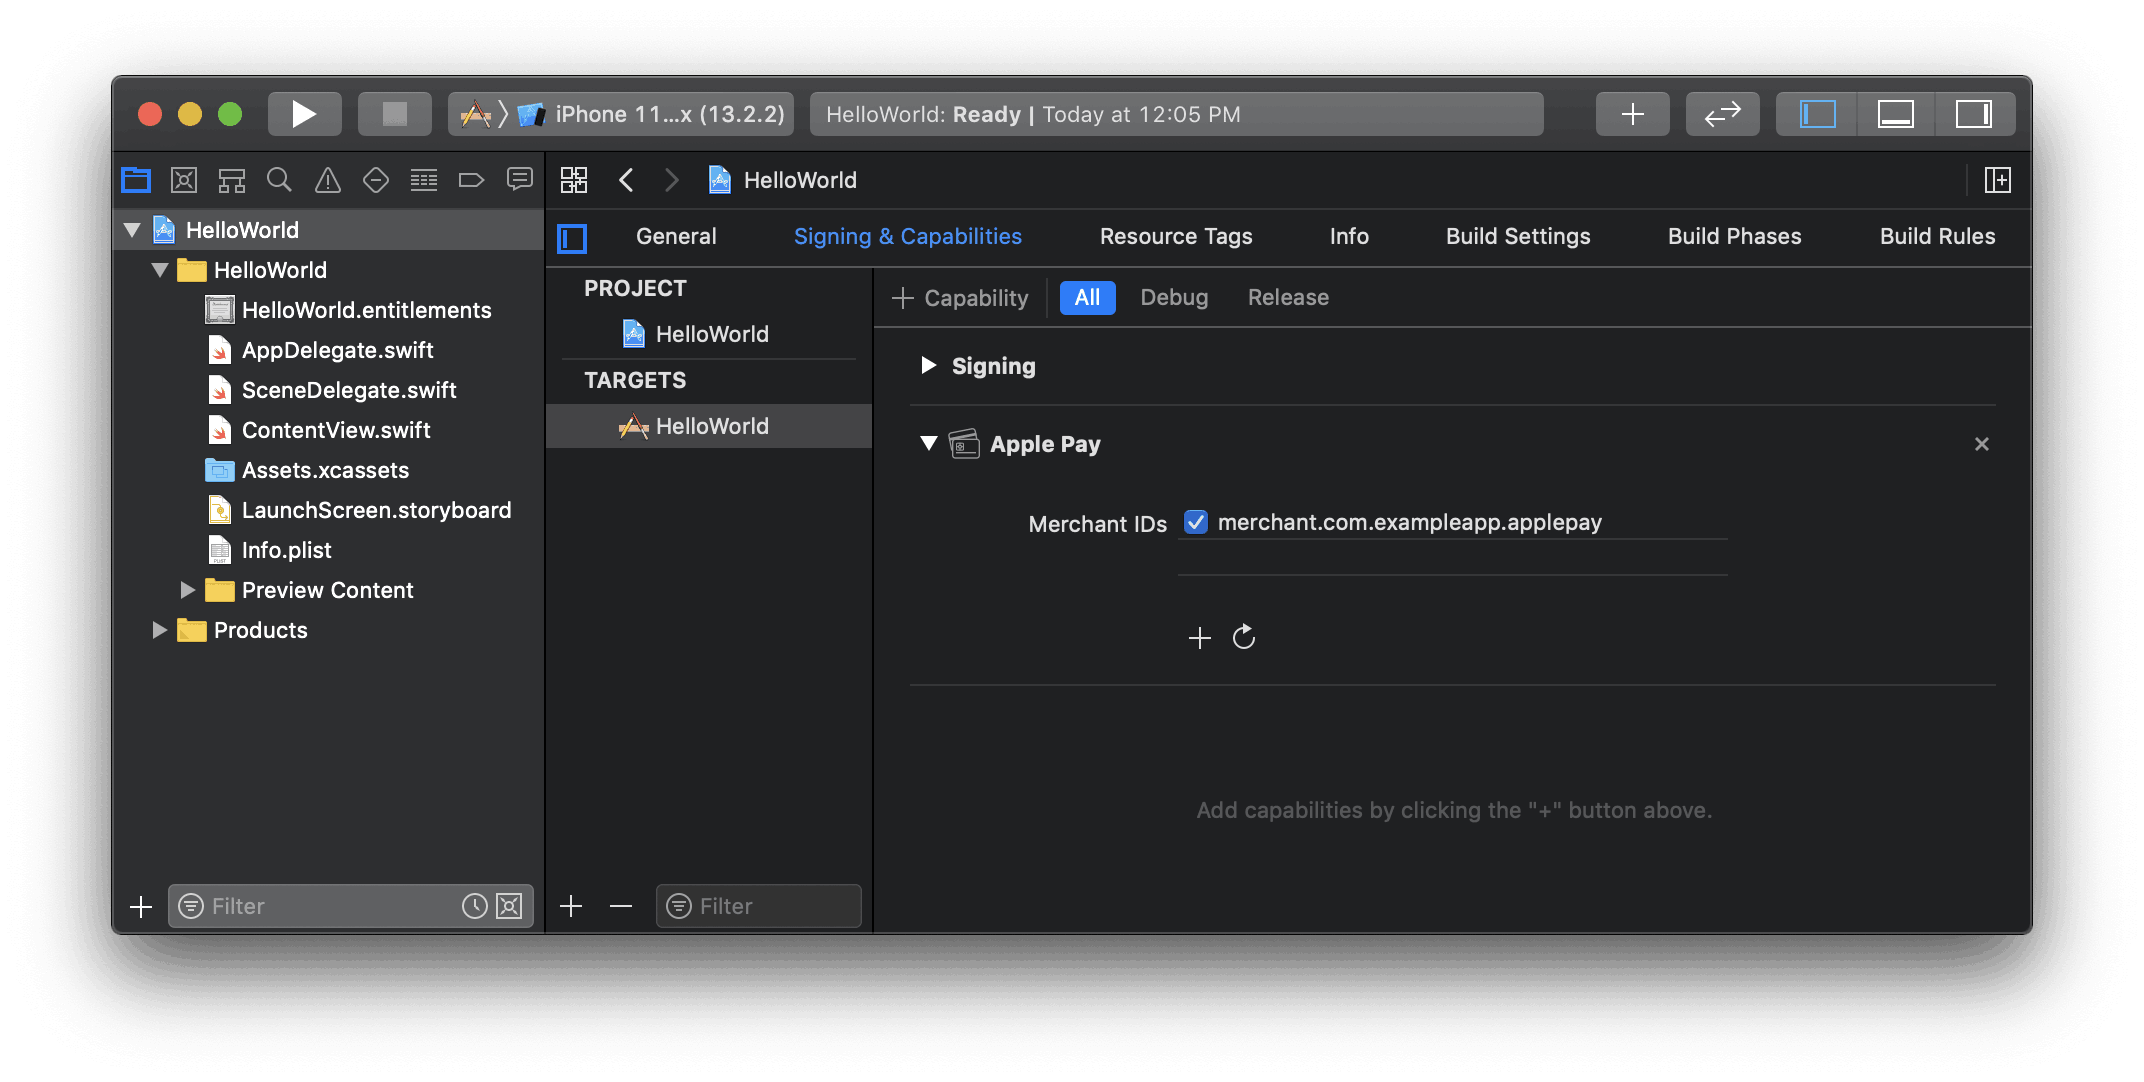Show the Symbol navigator
The image size is (2144, 1082).
click(x=232, y=180)
